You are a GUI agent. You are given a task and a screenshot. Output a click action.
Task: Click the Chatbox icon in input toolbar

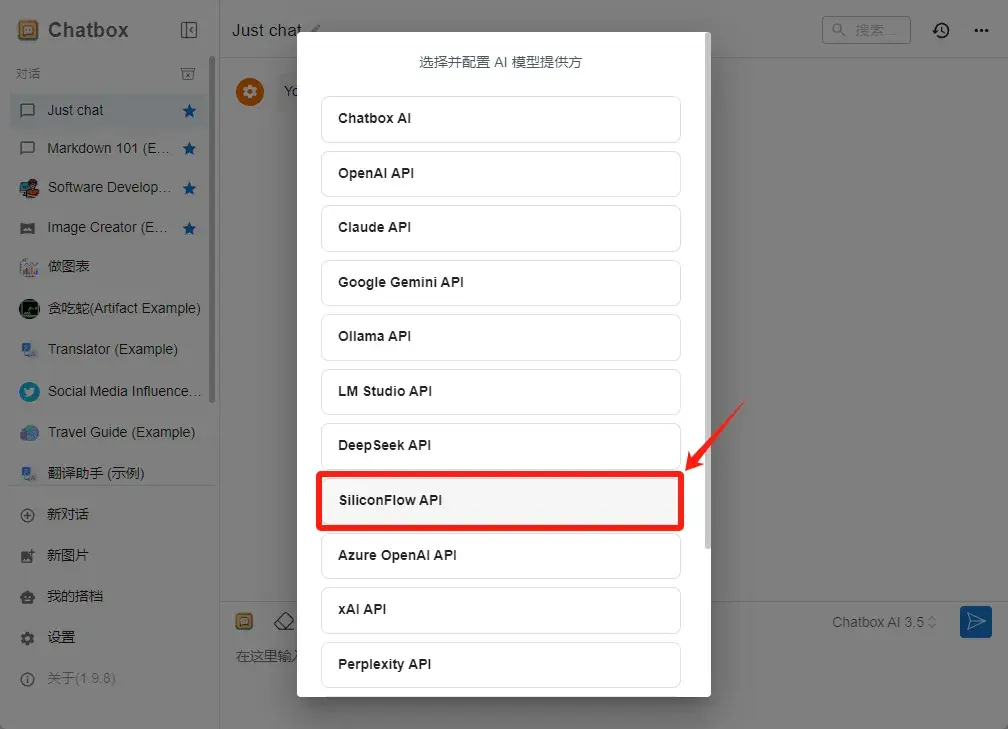244,621
